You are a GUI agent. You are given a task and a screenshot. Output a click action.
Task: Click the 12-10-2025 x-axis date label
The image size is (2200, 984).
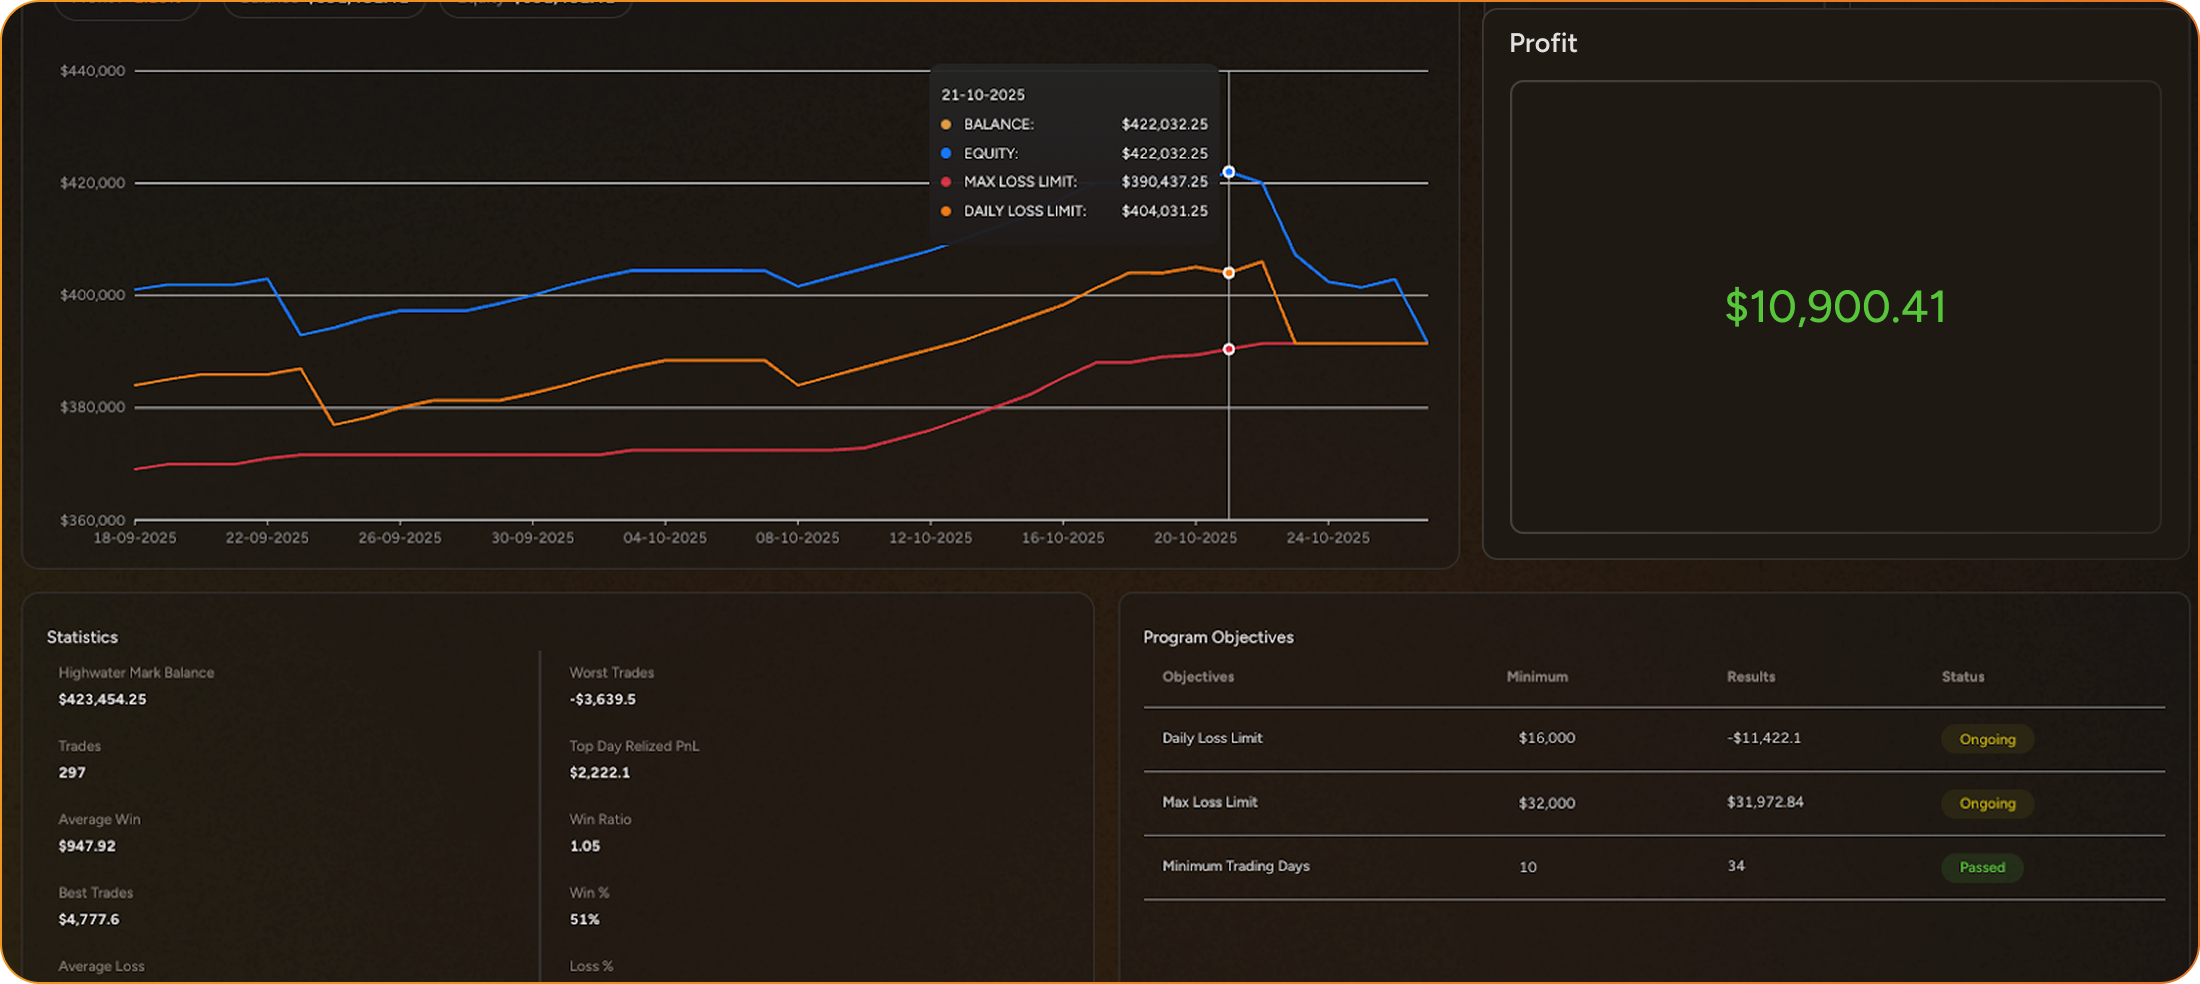930,538
